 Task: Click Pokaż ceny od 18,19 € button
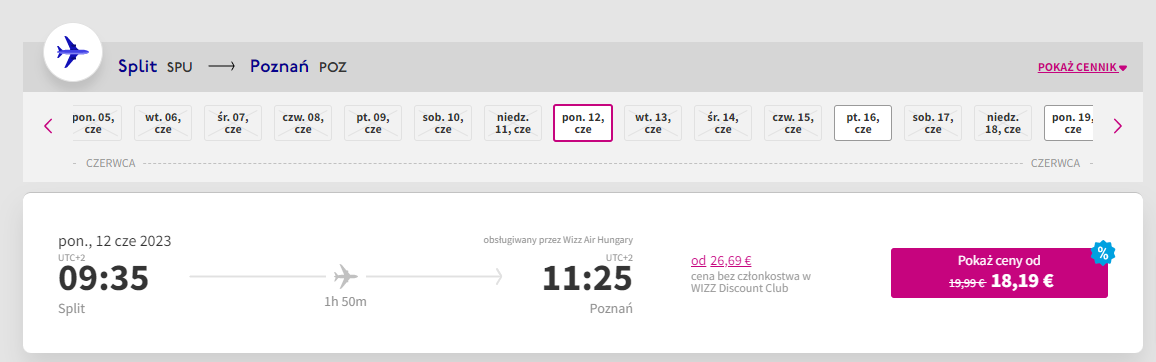[999, 273]
